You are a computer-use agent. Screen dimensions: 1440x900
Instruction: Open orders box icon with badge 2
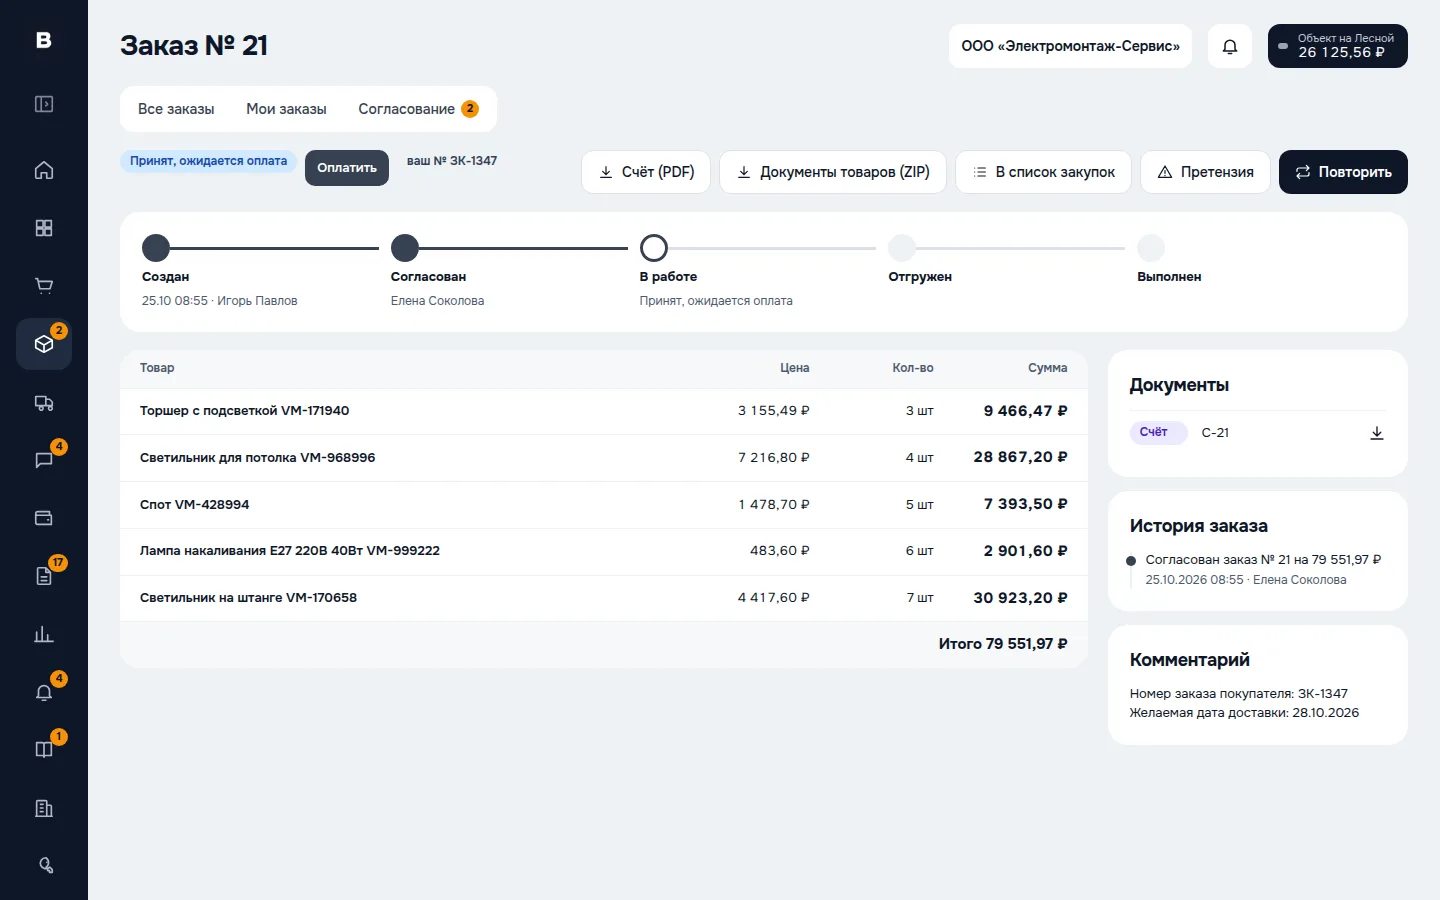44,344
